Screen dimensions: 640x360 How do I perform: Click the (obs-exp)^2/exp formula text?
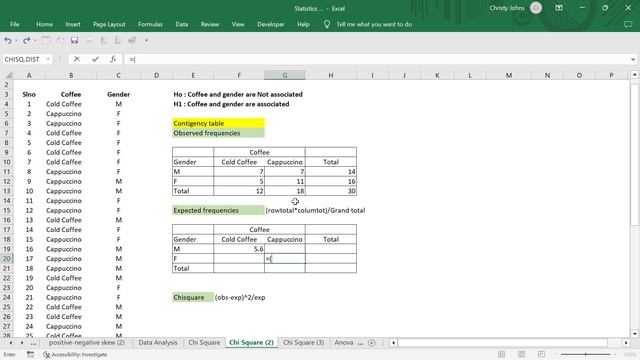(240, 298)
